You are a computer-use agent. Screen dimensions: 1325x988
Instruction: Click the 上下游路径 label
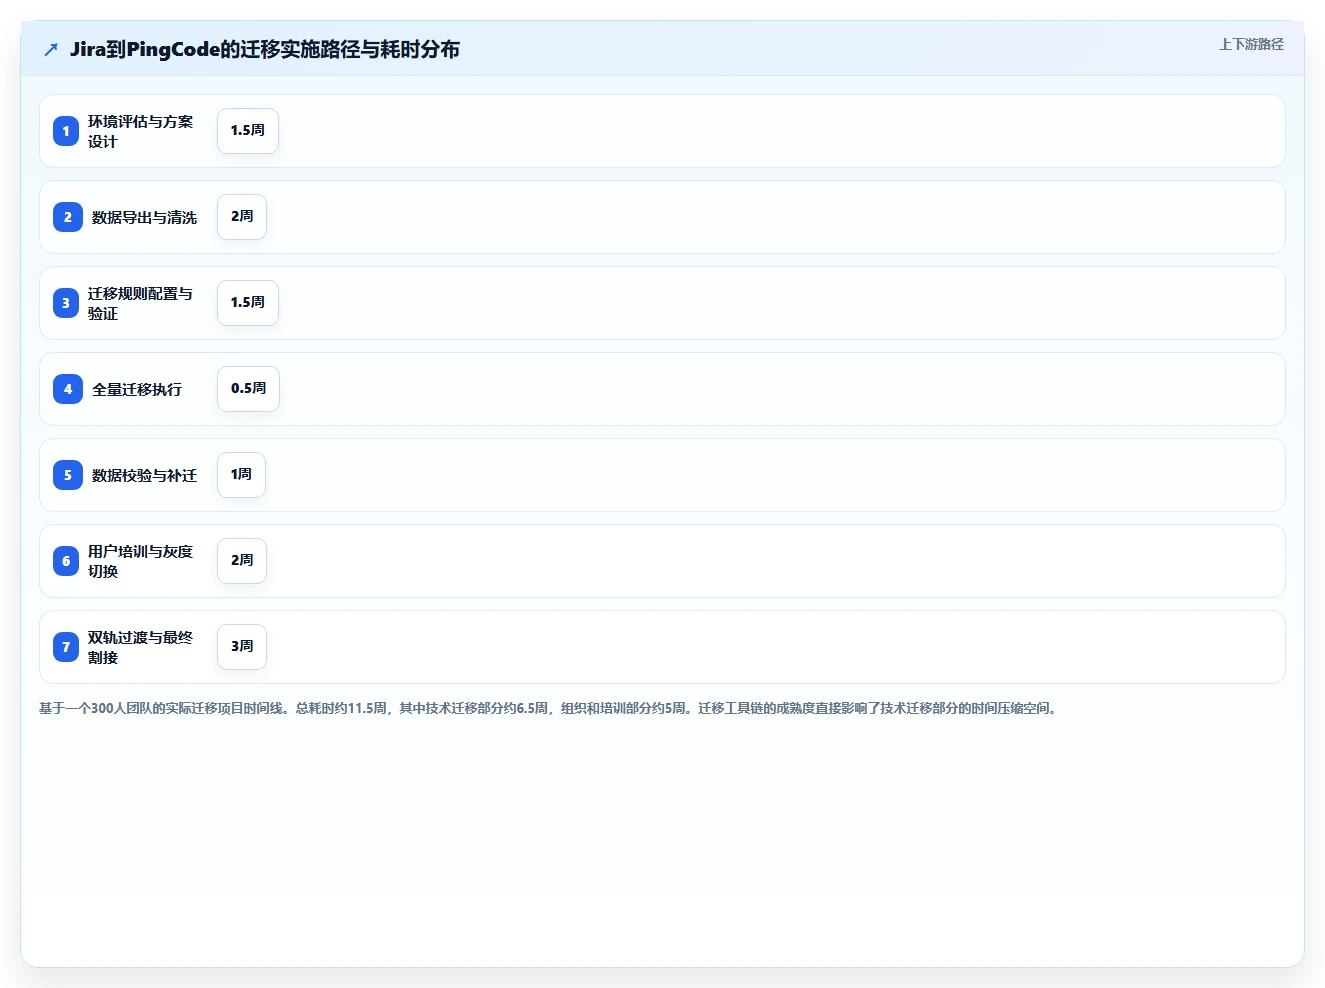[1251, 44]
